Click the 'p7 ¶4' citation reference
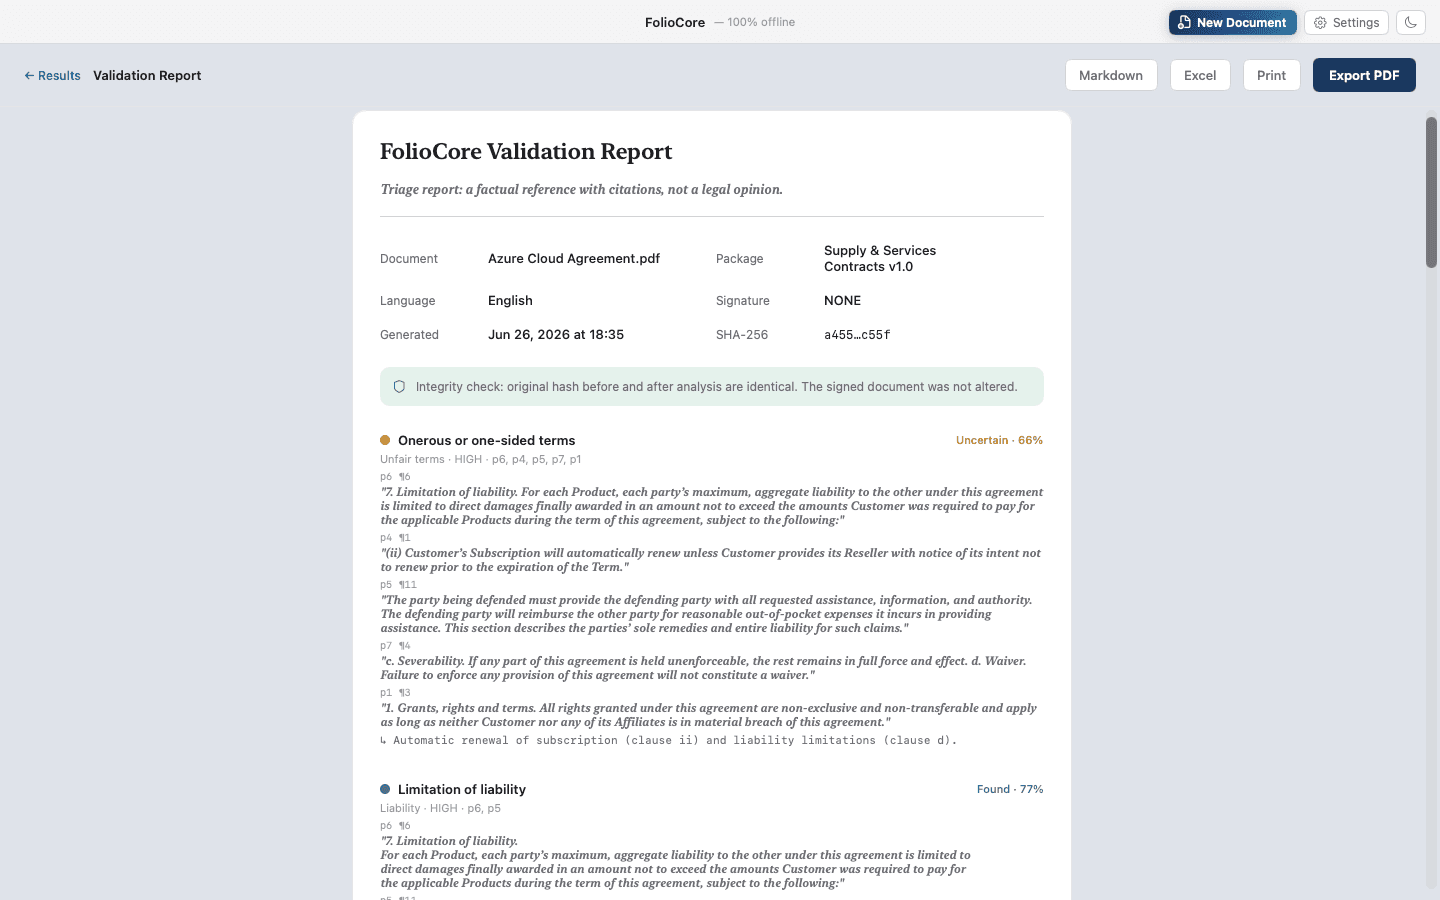Image resolution: width=1440 pixels, height=900 pixels. (x=395, y=646)
